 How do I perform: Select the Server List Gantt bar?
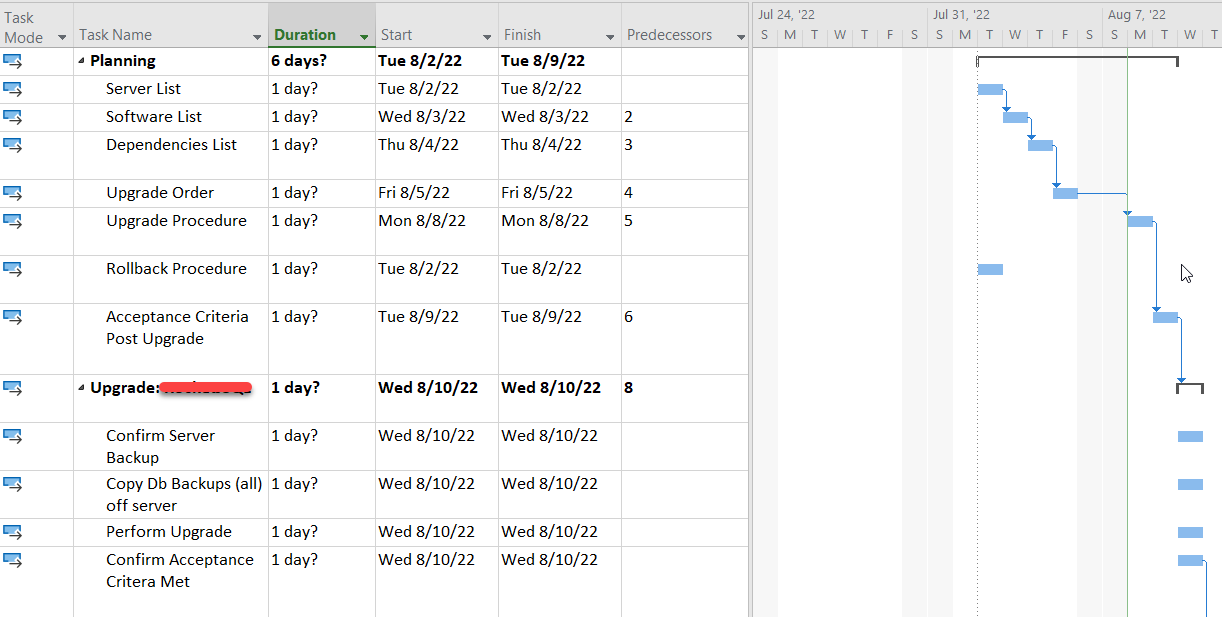coord(990,90)
